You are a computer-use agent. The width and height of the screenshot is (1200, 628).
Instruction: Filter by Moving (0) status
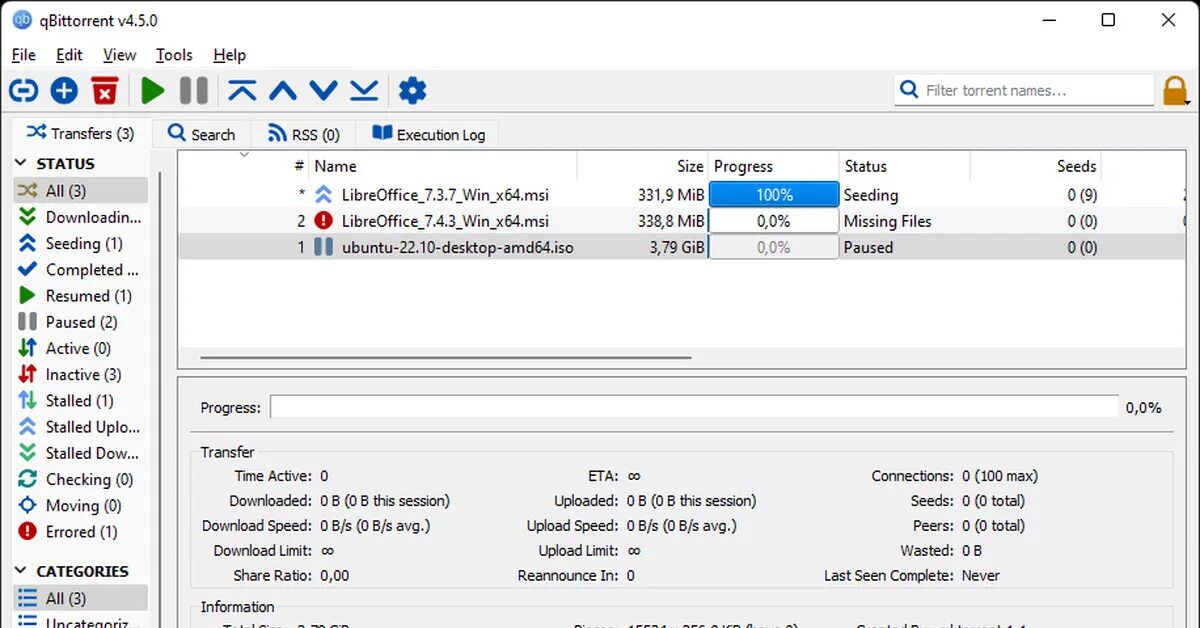coord(80,505)
